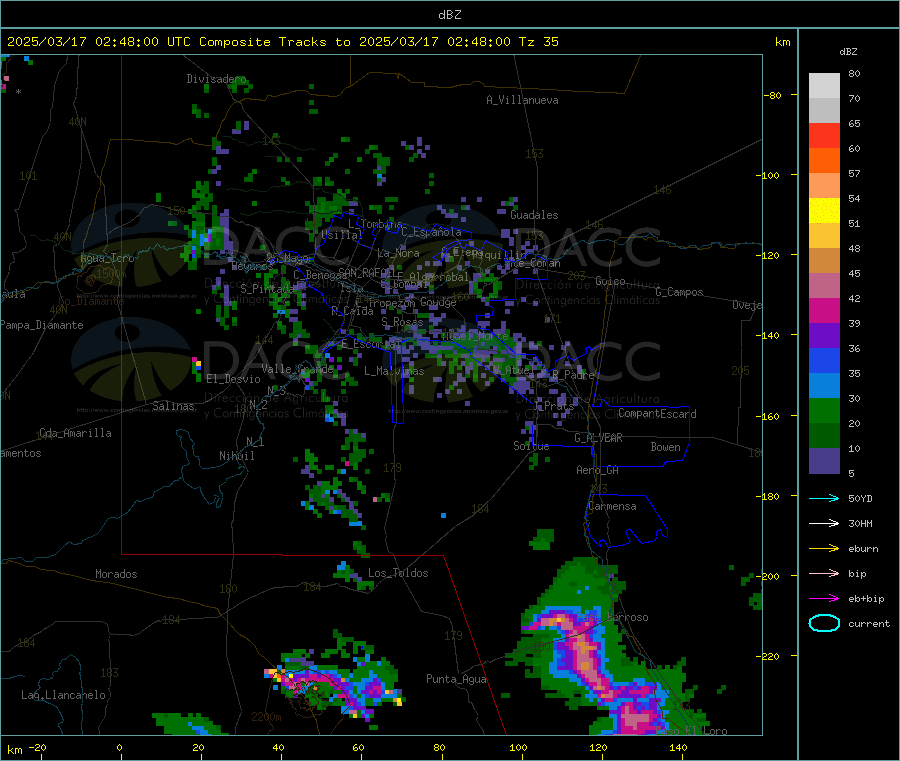Click the 0 km horizontal axis tick label
The width and height of the screenshot is (900, 761).
coord(119,747)
